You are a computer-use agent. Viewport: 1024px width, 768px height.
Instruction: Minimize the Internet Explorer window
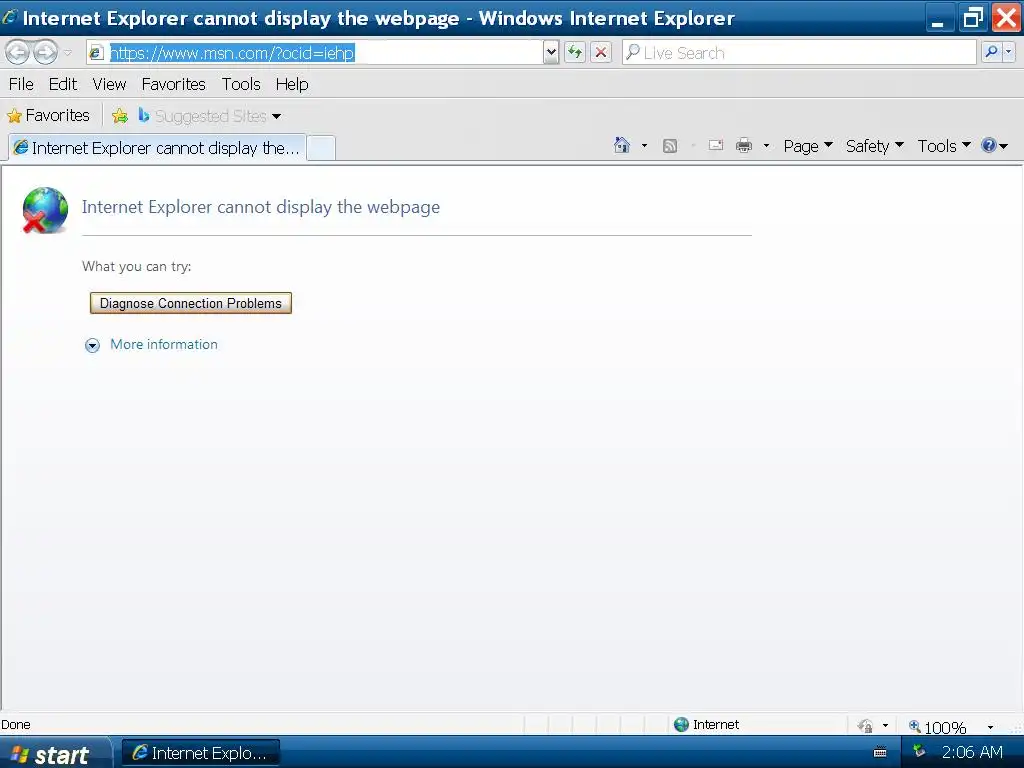(x=938, y=18)
